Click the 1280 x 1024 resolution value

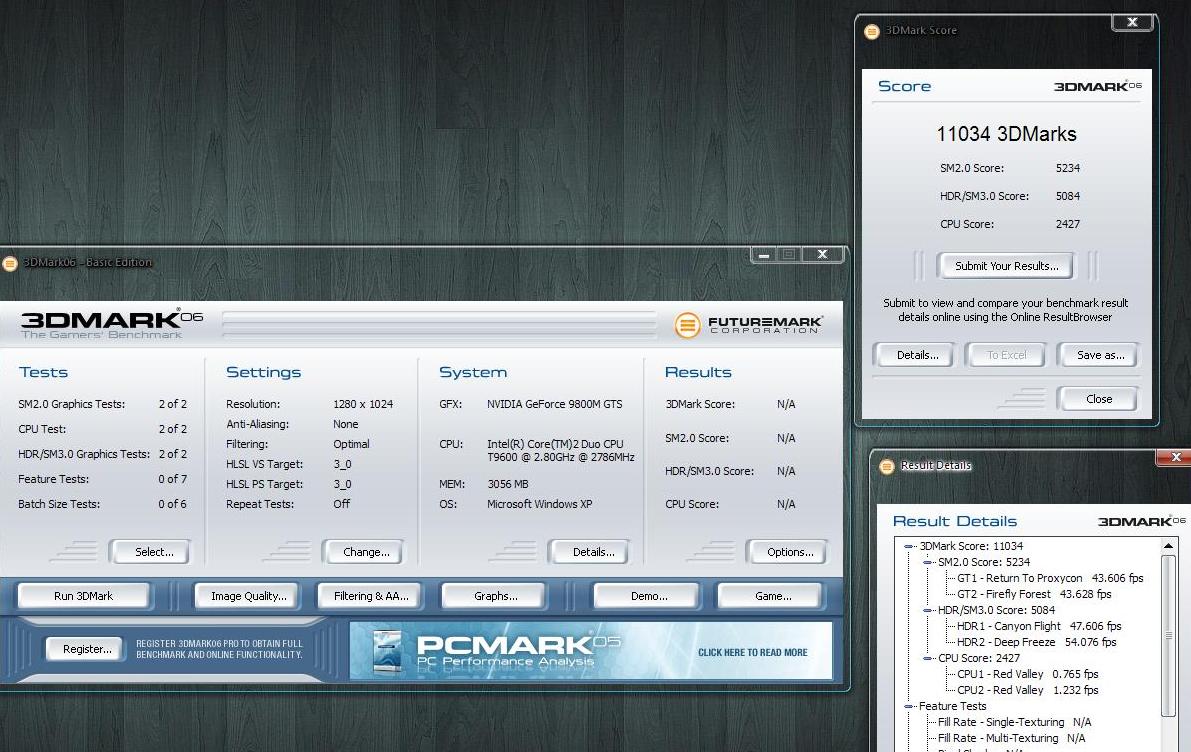click(363, 404)
